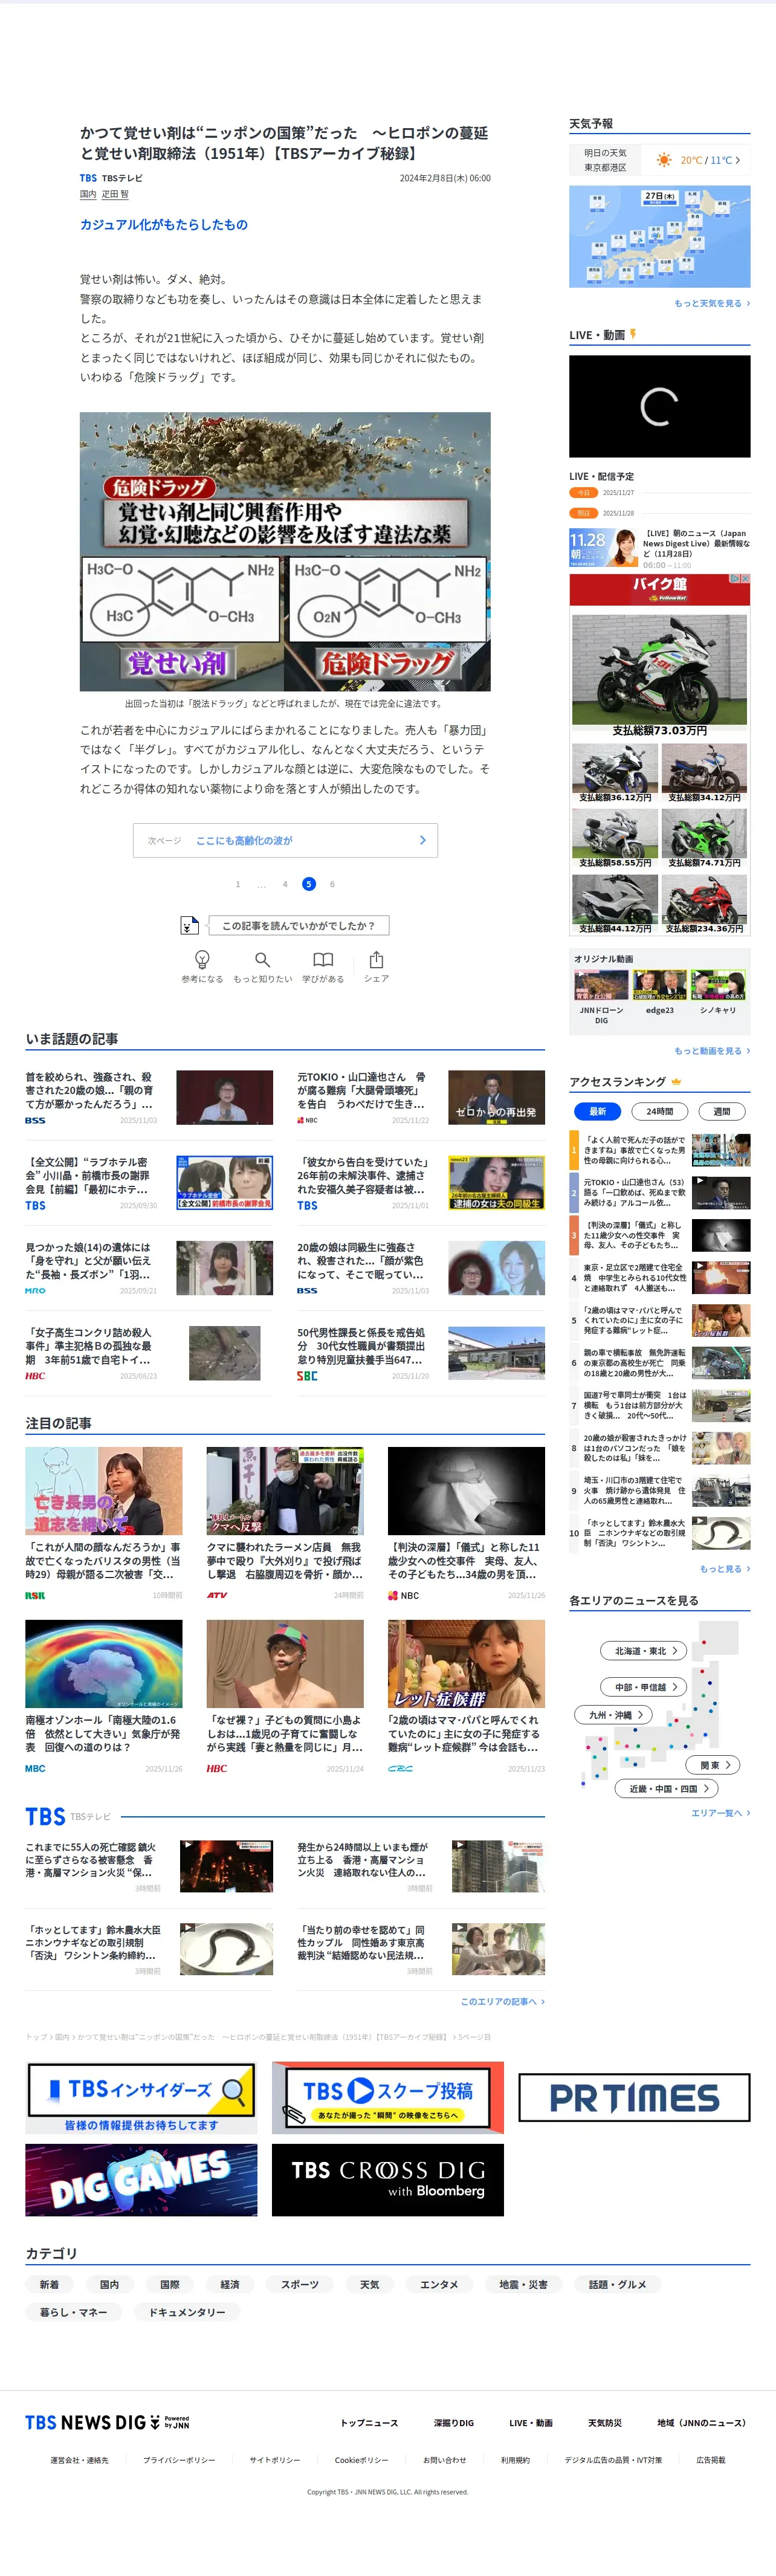Click author link 疋田 智
The image size is (776, 2576).
115,194
